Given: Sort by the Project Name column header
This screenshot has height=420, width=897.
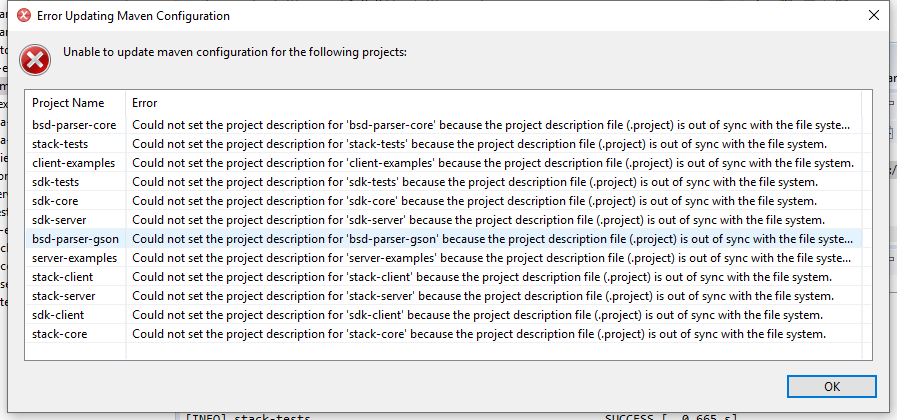Looking at the screenshot, I should [68, 103].
